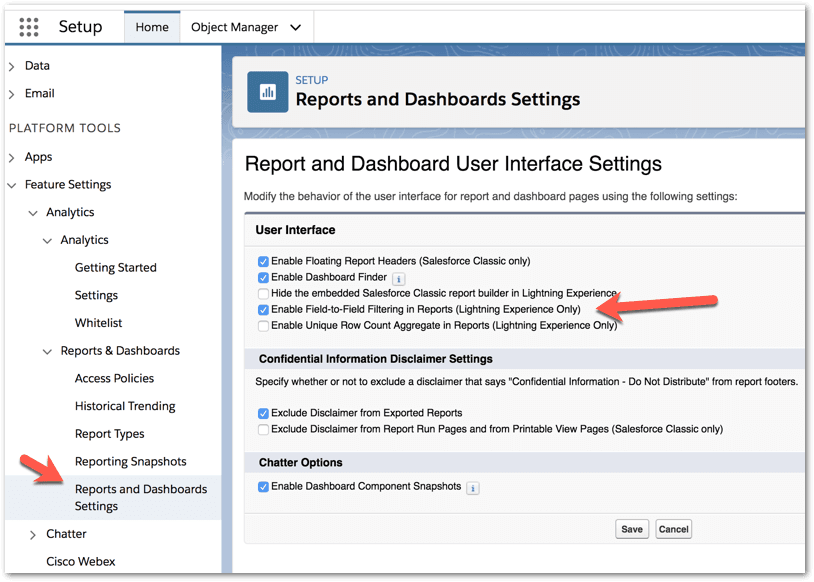Switch to the Object Manager tab
Screen dimensions: 814x582
[x=235, y=27]
